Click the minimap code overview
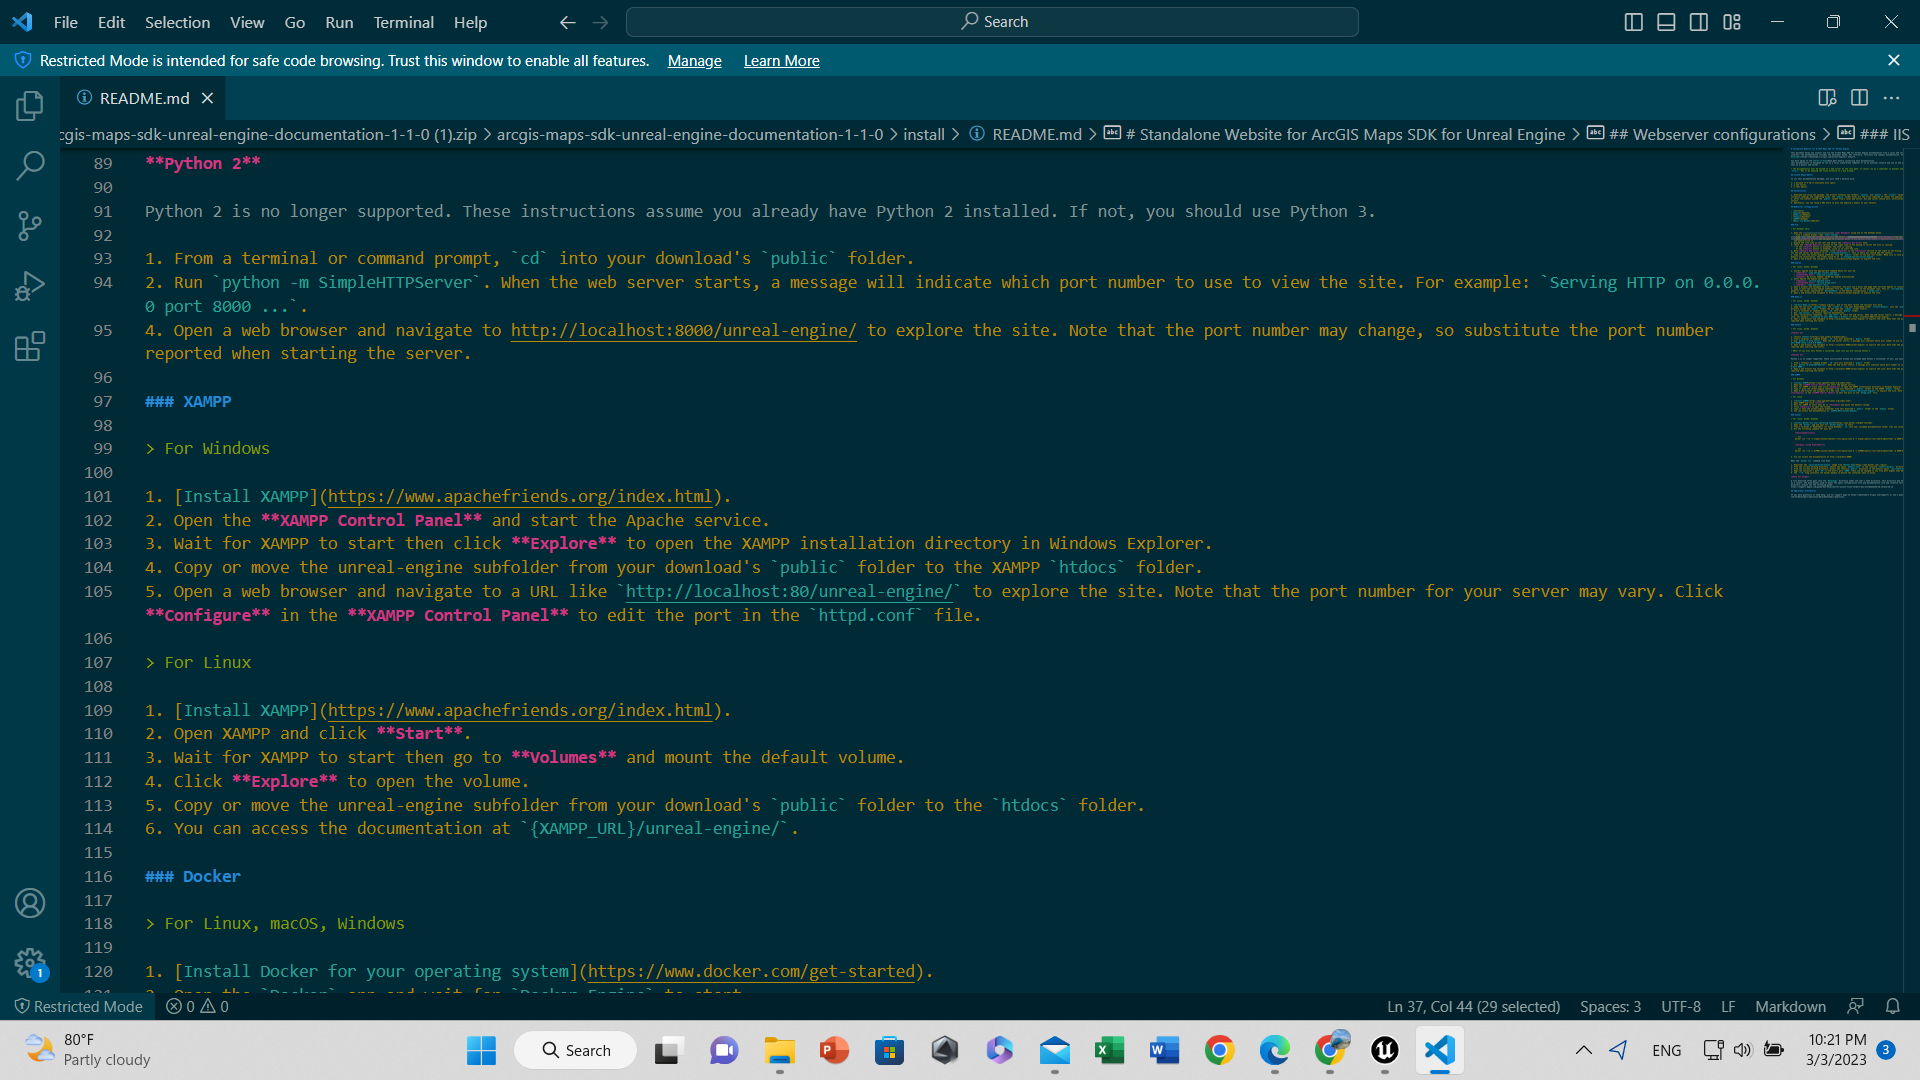Screen dimensions: 1920x1080 pos(1846,320)
